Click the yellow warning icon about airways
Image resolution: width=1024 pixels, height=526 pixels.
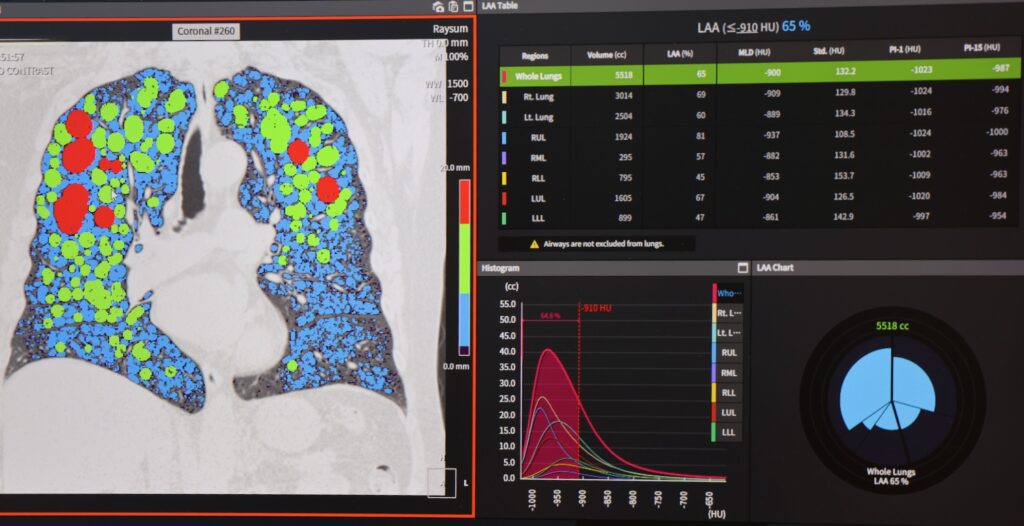534,244
